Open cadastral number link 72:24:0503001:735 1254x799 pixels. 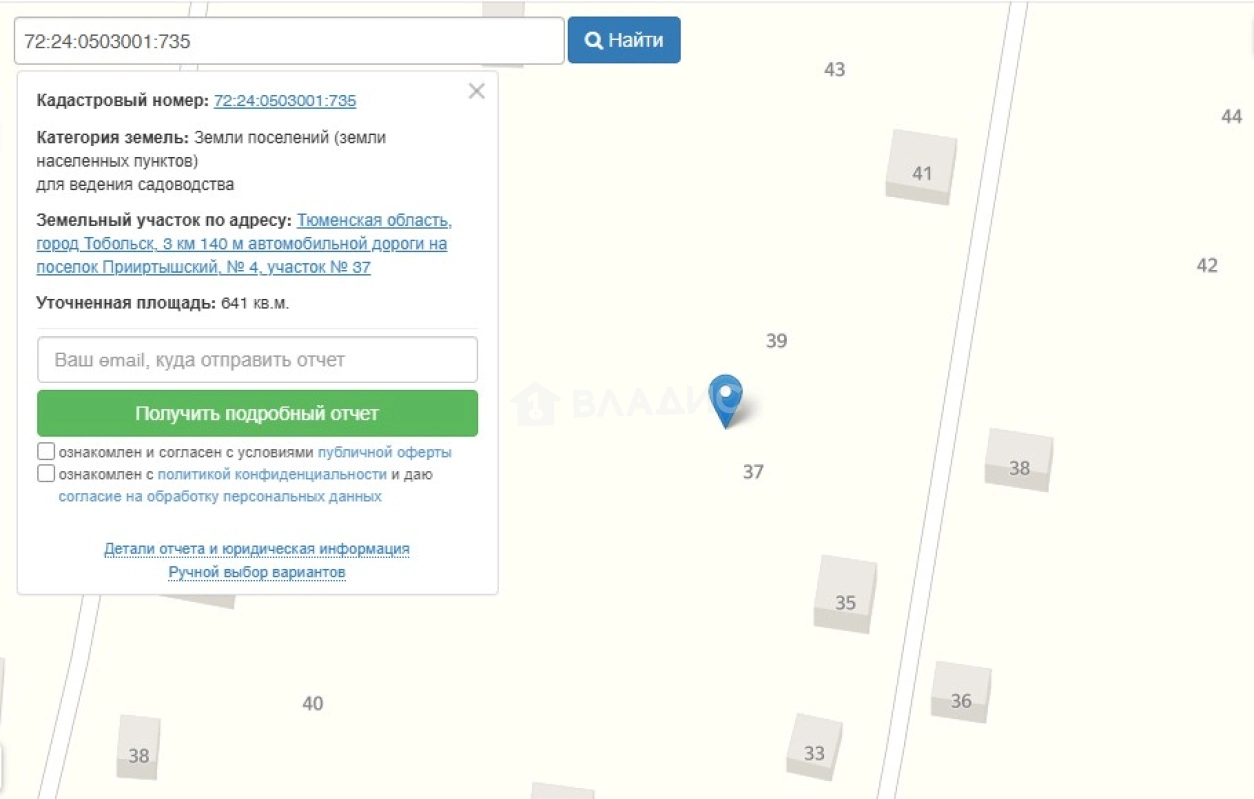click(x=285, y=100)
